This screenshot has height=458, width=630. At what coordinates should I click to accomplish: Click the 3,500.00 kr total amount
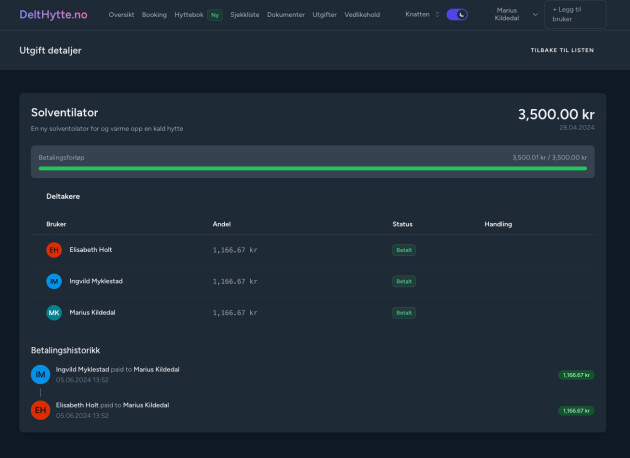coord(556,114)
